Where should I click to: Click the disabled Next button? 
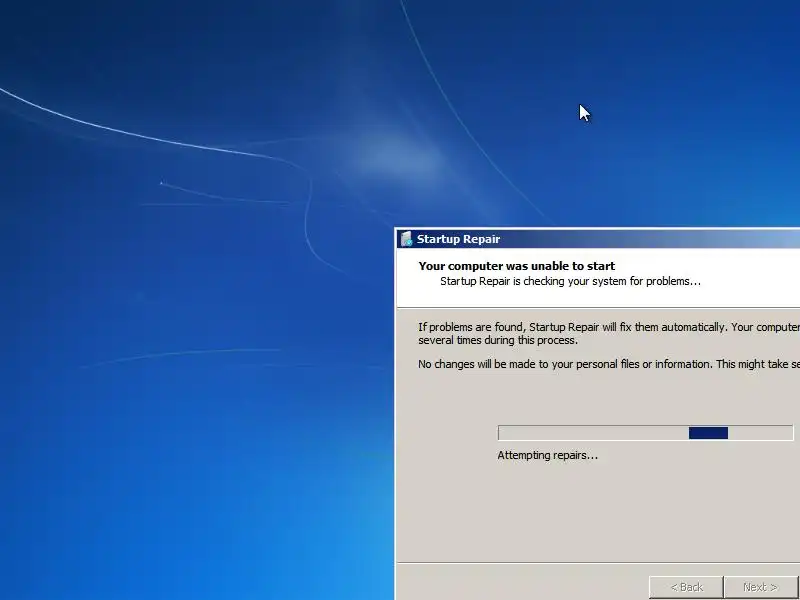[x=760, y=587]
